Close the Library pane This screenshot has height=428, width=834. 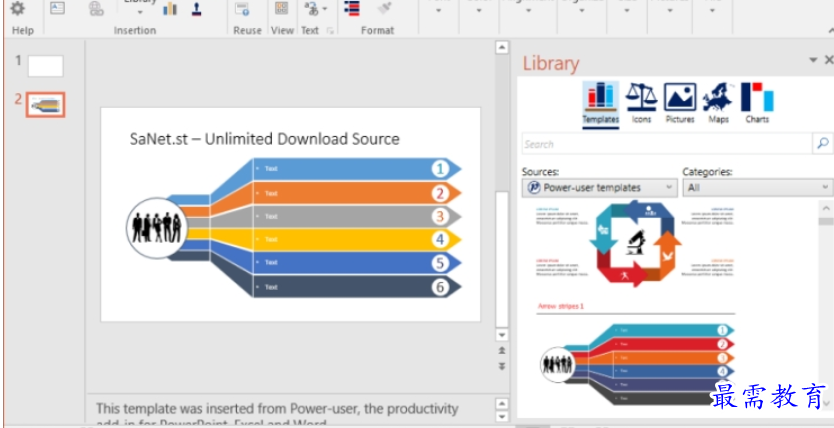tap(828, 60)
